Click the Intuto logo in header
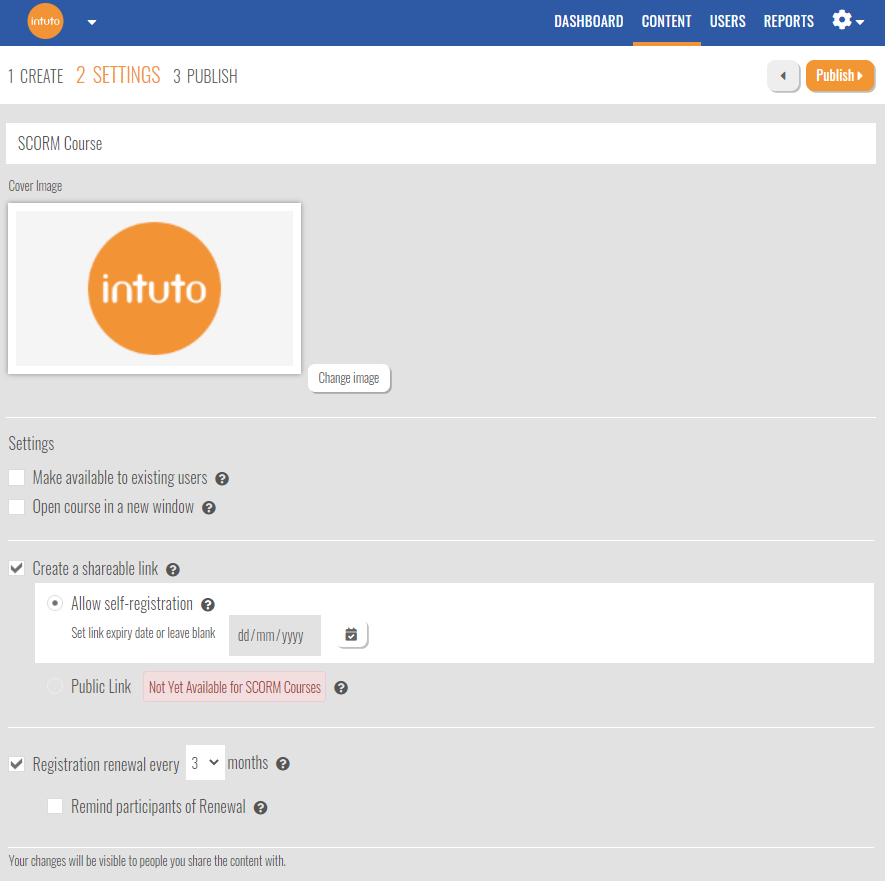 click(45, 22)
